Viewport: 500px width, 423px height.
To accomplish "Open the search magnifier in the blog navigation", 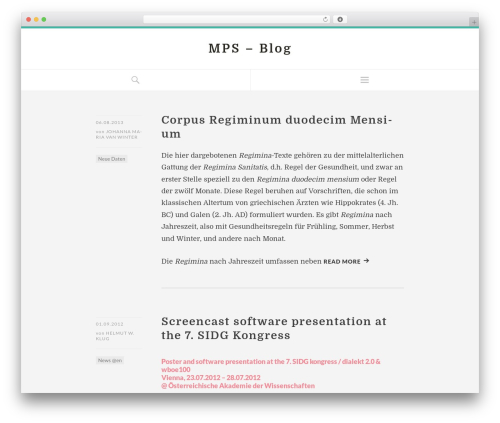I will (135, 80).
